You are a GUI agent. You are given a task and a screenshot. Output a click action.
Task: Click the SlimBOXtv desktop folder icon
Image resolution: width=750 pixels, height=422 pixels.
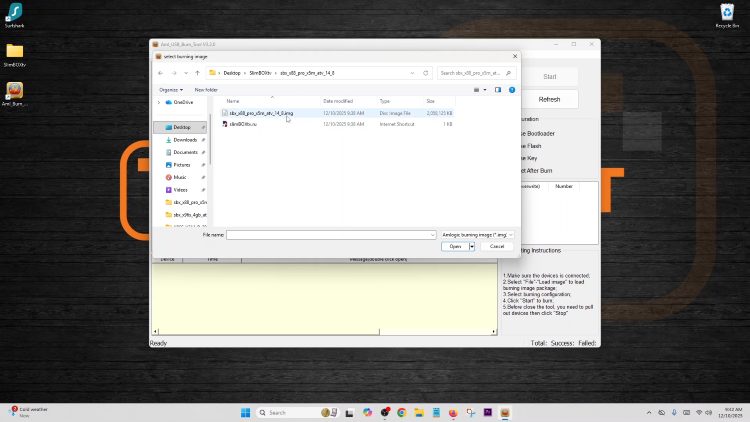click(x=14, y=55)
